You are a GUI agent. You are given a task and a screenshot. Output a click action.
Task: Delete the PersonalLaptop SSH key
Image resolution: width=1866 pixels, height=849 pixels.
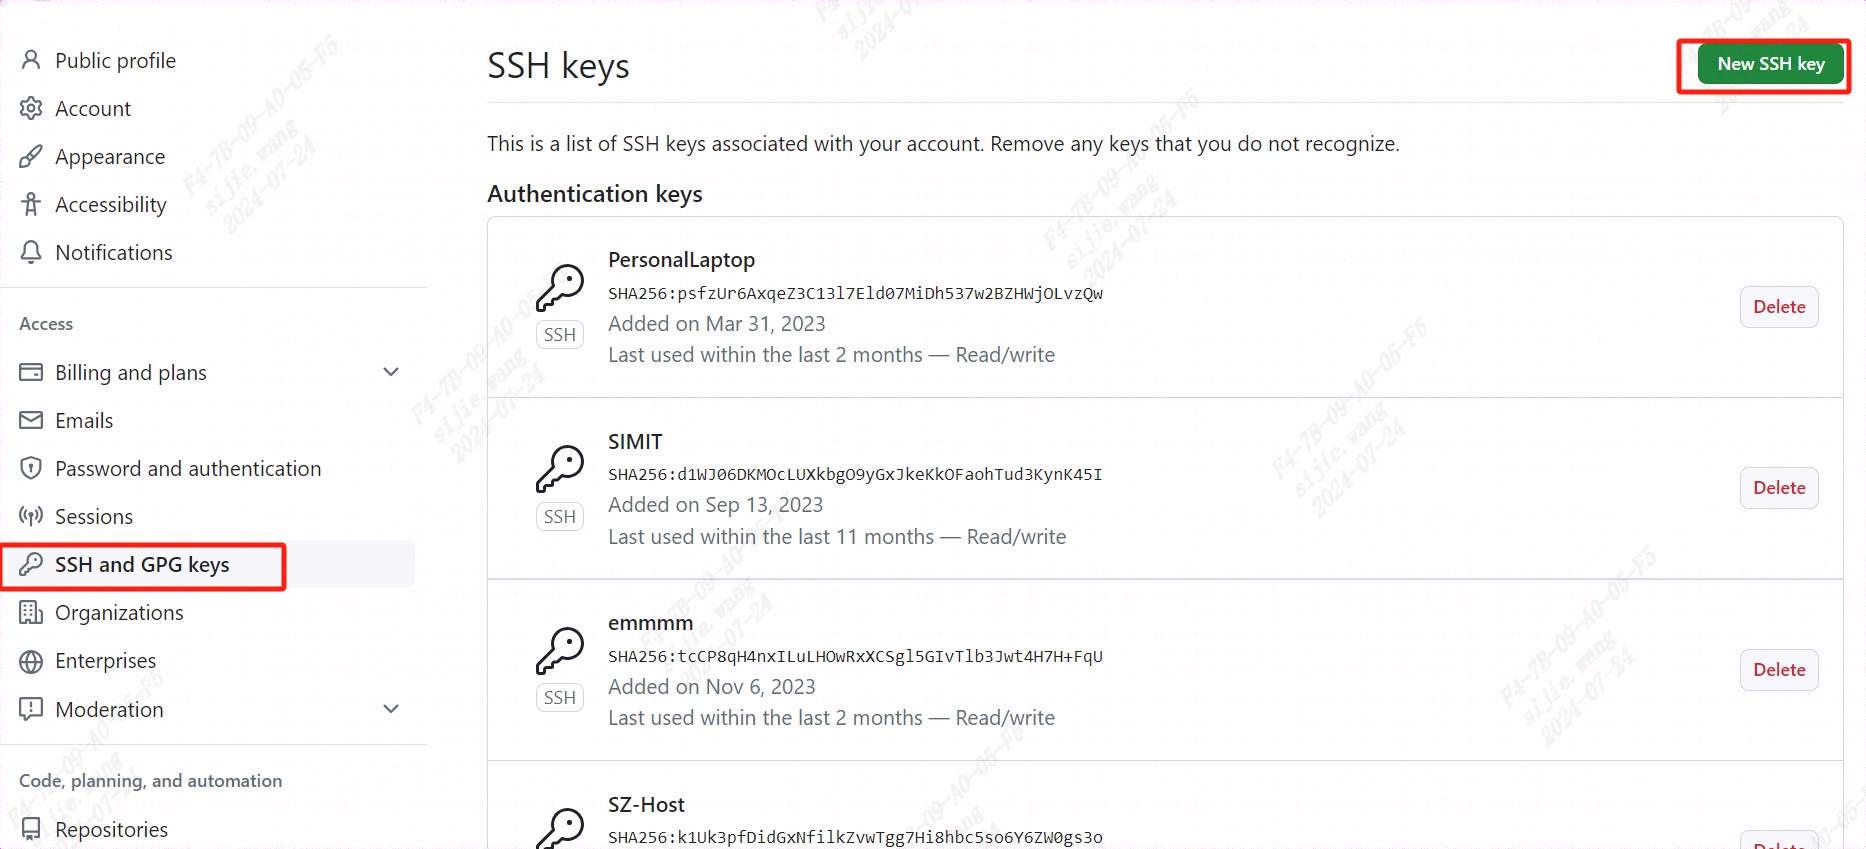(1779, 307)
